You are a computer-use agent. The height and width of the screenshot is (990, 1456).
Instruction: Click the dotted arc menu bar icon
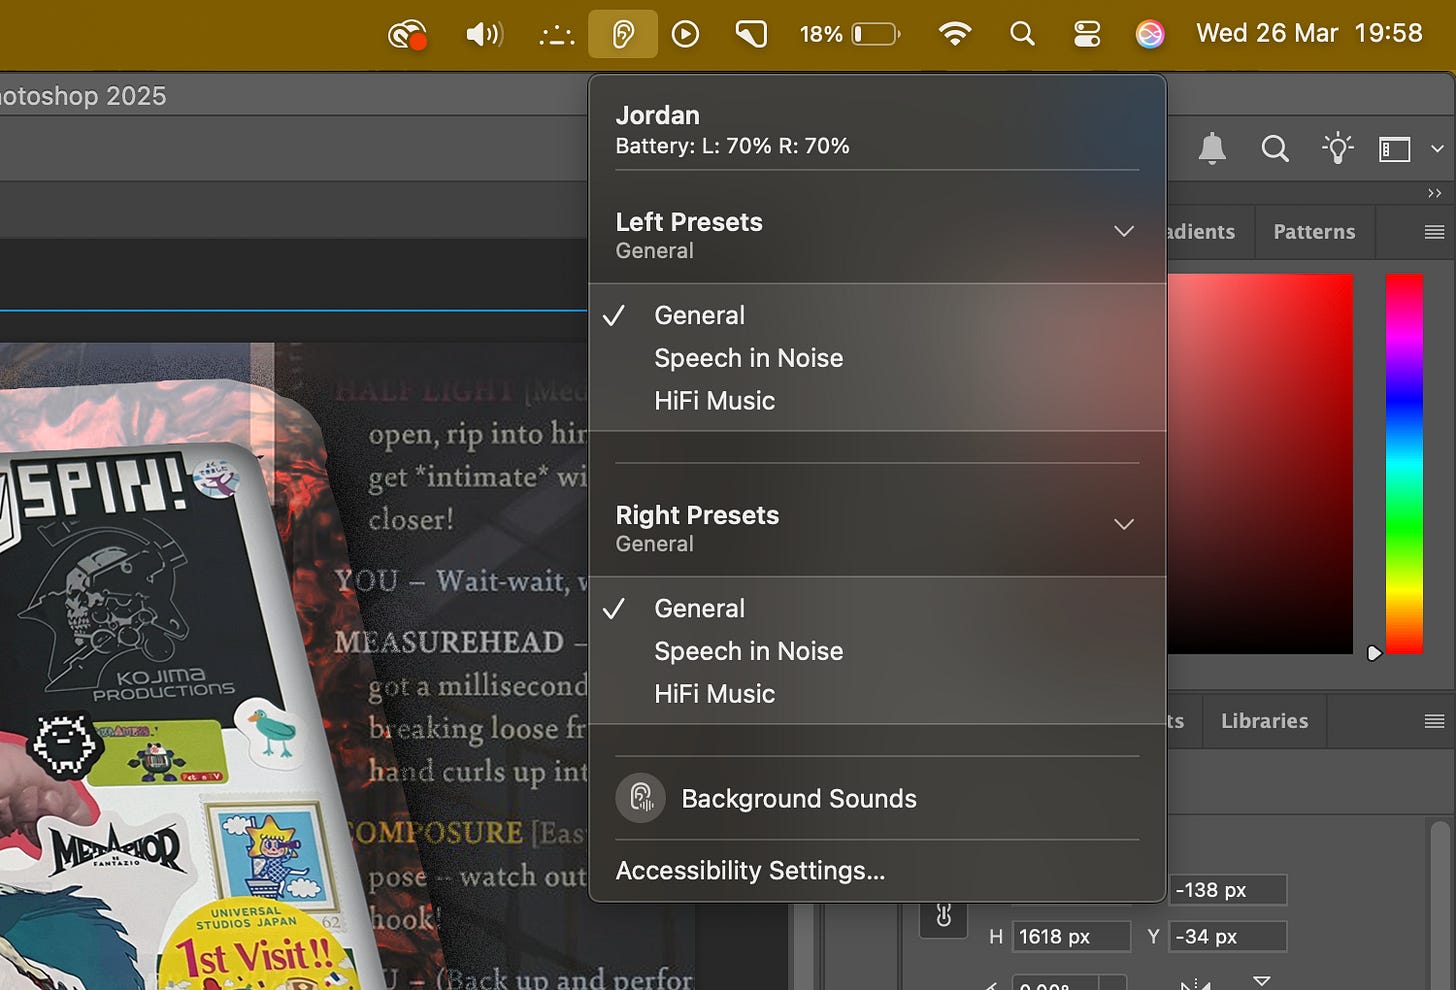click(557, 36)
